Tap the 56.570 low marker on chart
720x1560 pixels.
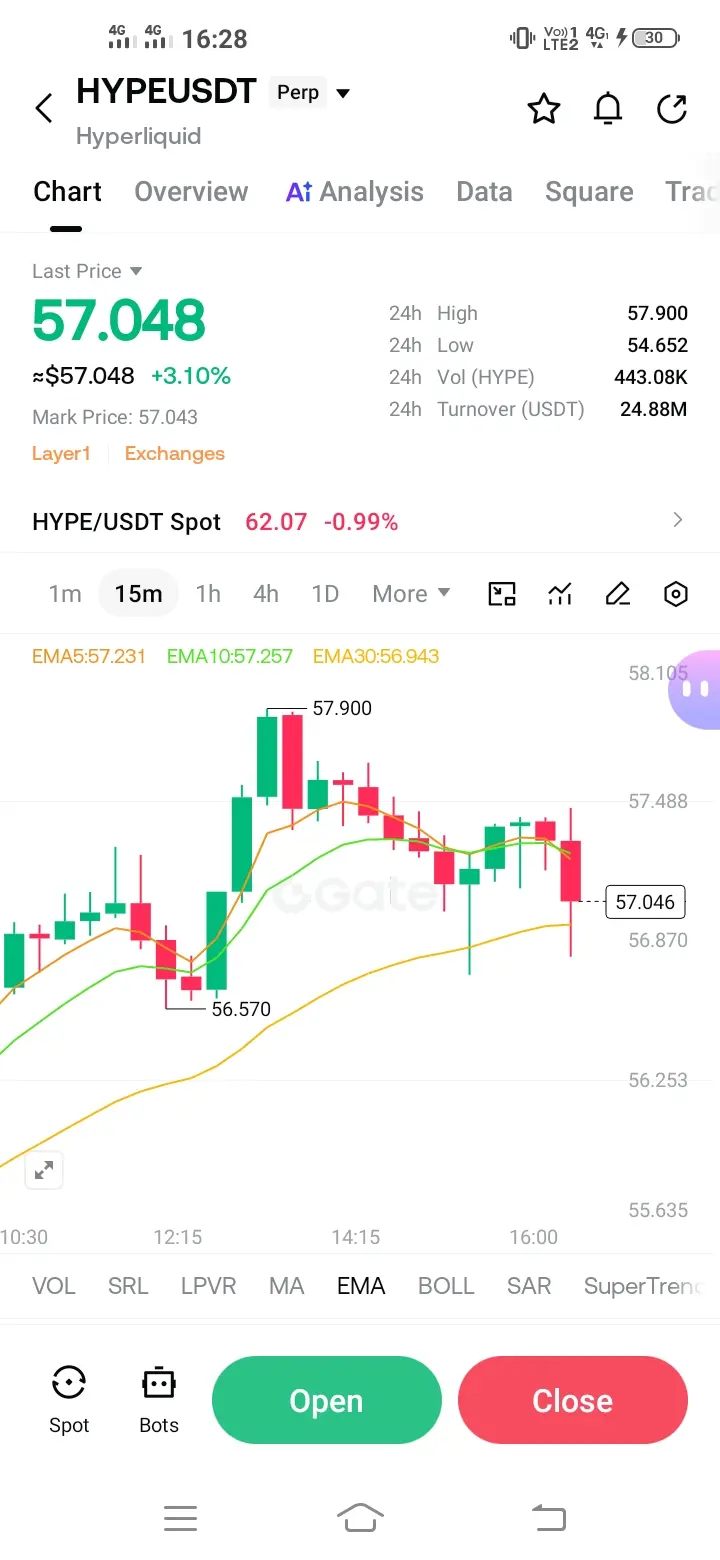pos(241,1009)
